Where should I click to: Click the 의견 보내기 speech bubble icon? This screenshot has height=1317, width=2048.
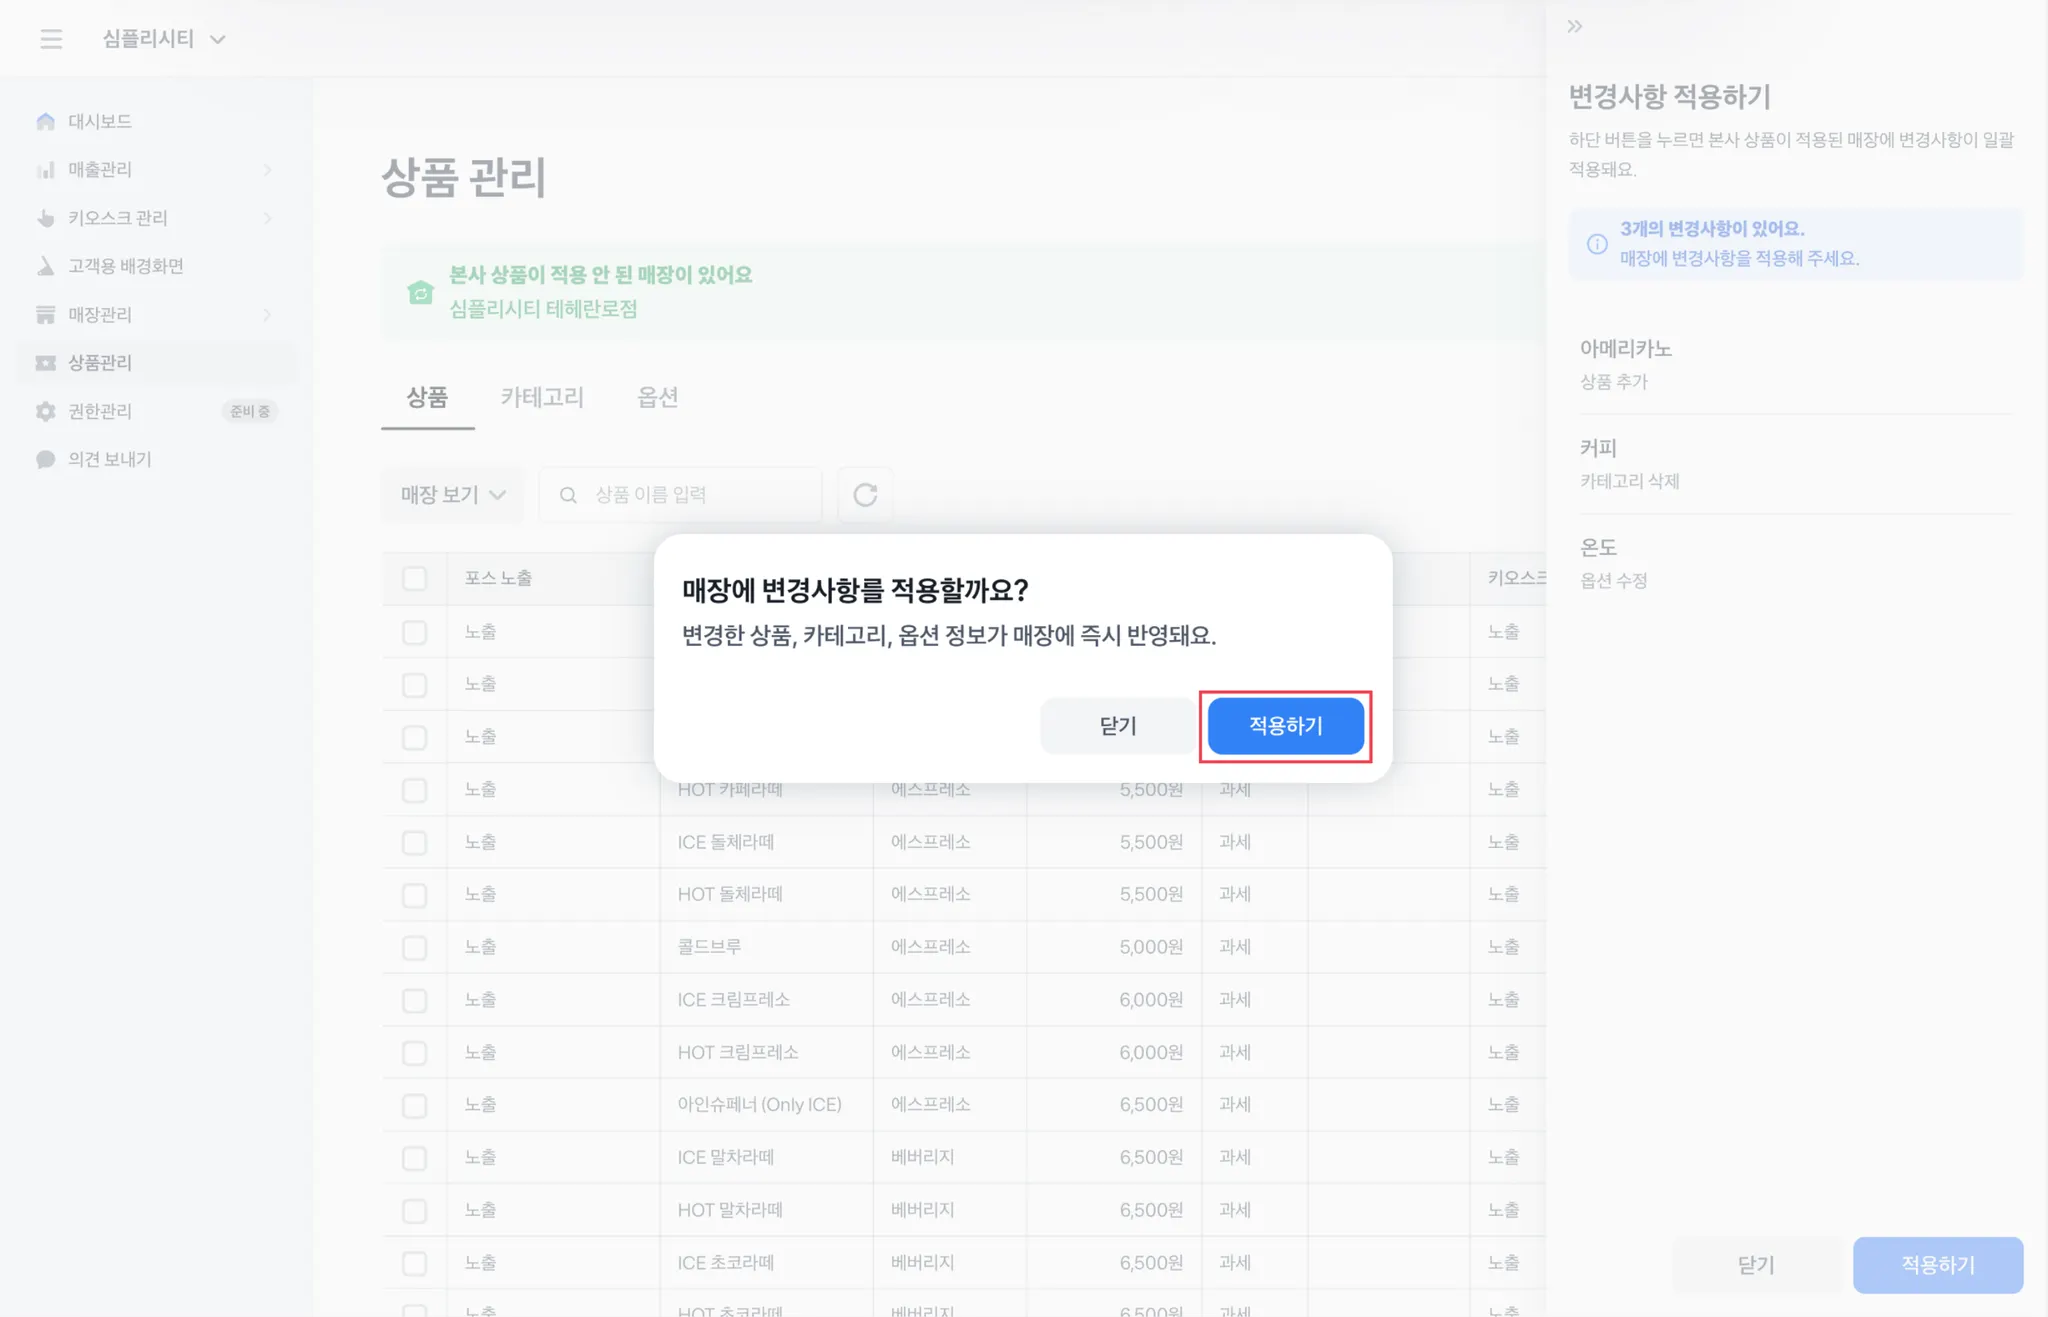45,459
